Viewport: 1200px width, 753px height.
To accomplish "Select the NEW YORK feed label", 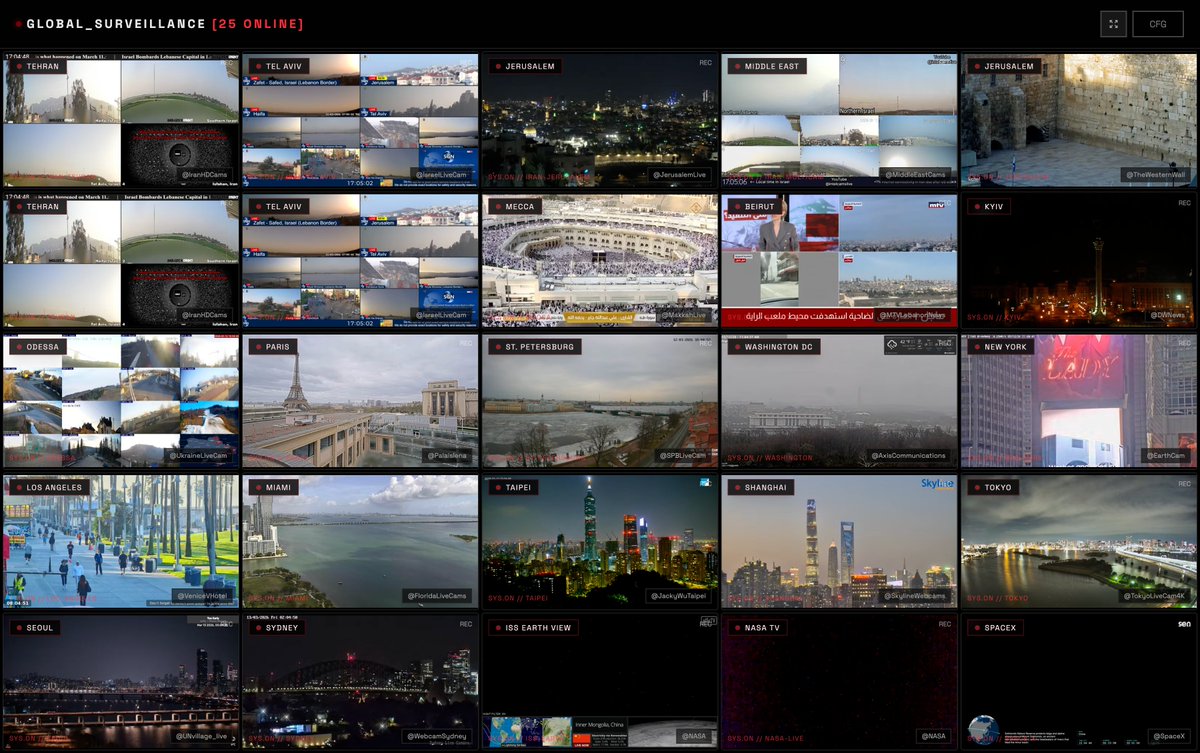I will (1001, 347).
